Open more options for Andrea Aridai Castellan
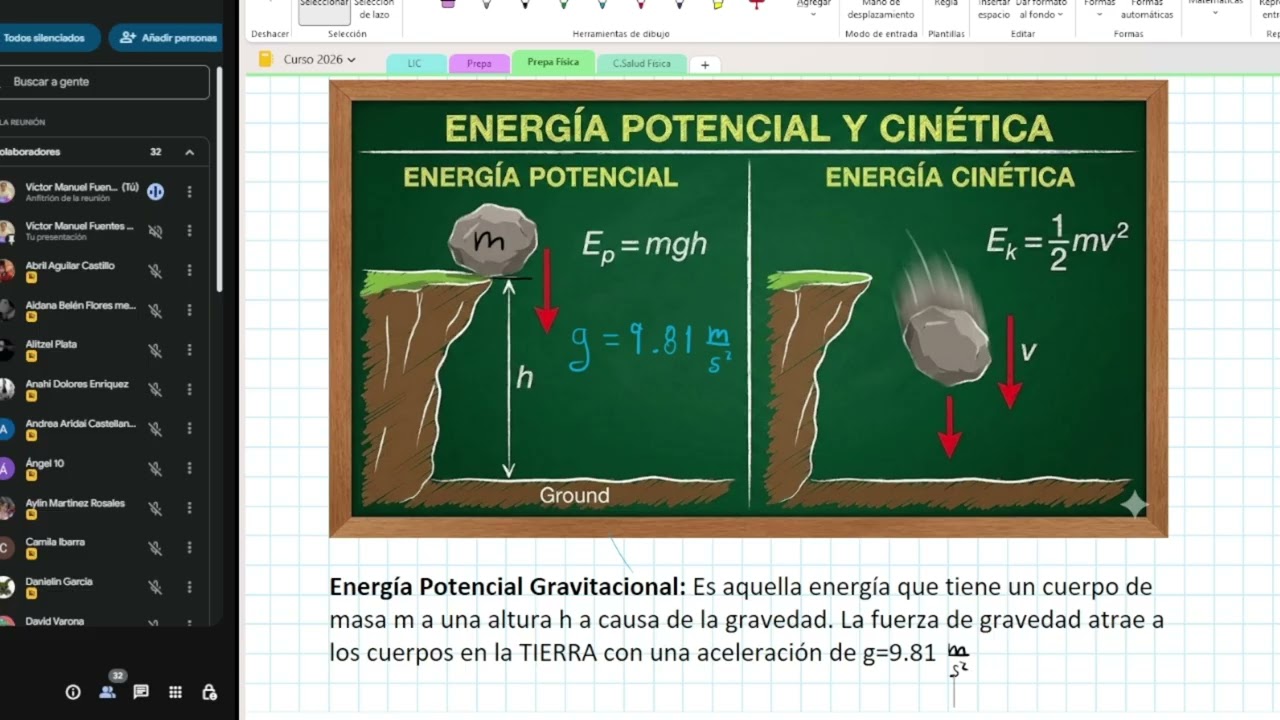1280x720 pixels. pyautogui.click(x=189, y=429)
